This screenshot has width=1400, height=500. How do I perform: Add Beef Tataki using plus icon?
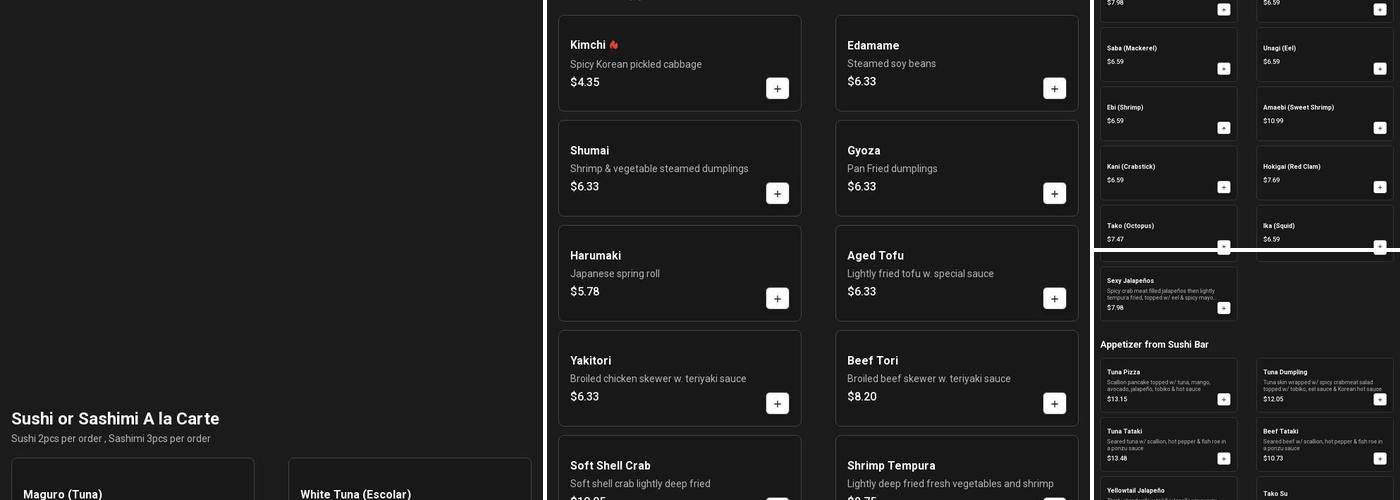pyautogui.click(x=1379, y=458)
